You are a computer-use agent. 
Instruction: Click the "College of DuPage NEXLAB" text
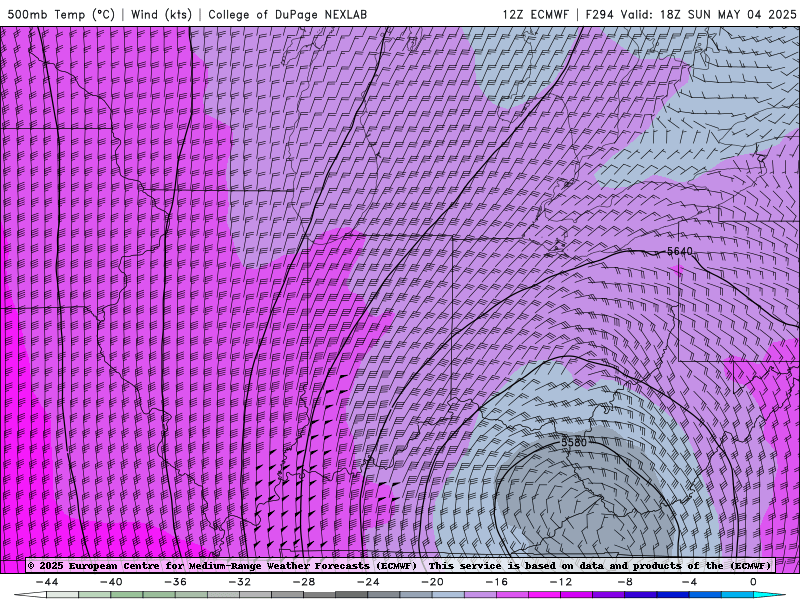coord(287,14)
